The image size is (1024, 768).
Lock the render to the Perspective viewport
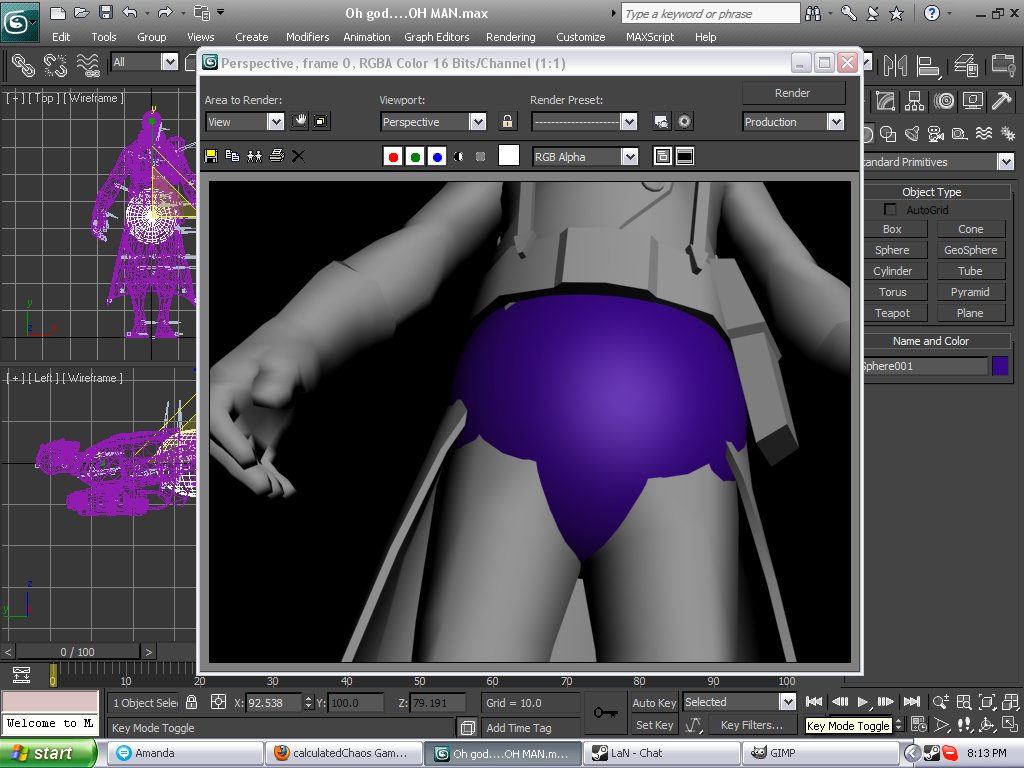[508, 122]
